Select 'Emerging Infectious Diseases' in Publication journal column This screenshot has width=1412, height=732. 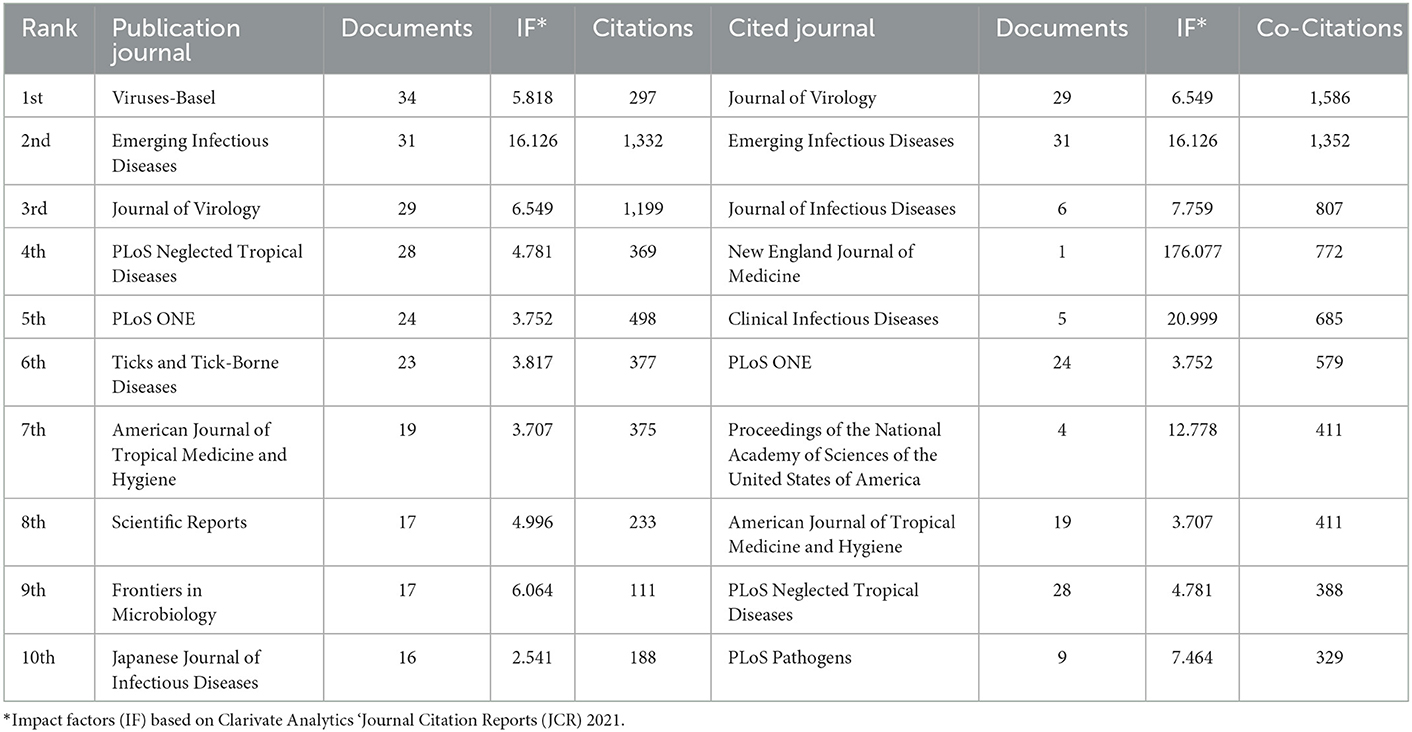pos(190,153)
